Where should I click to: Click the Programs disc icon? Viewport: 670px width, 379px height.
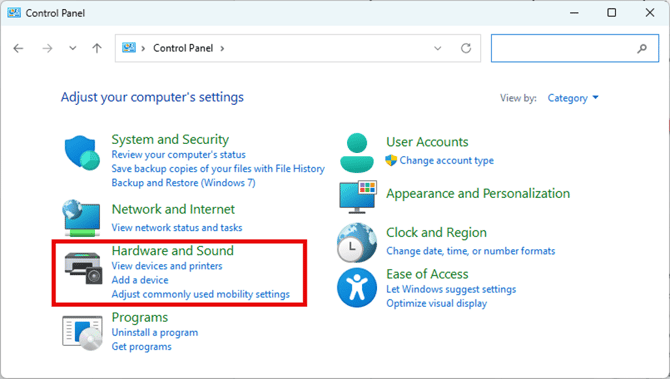[82, 333]
